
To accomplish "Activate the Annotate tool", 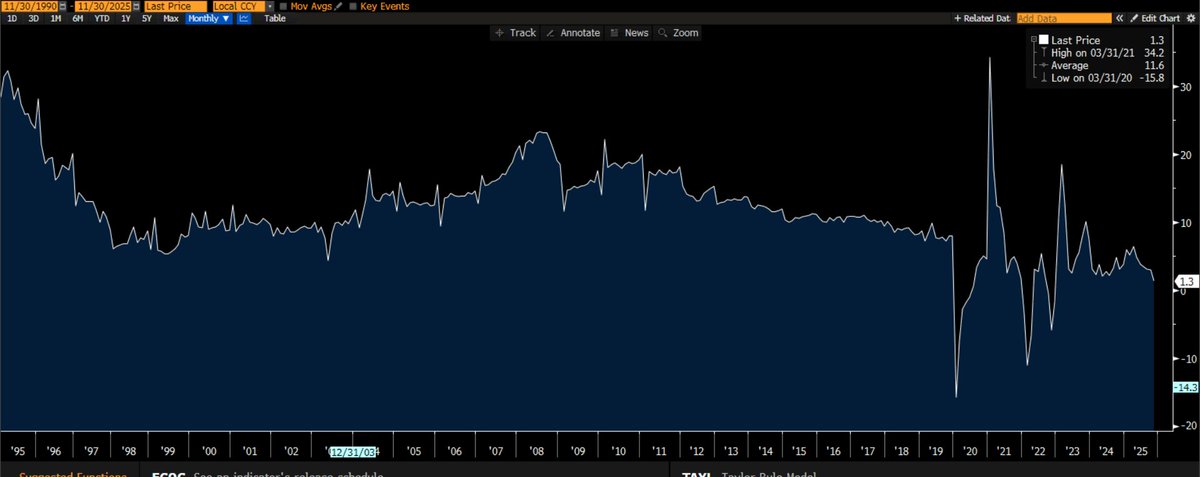I will [x=574, y=33].
